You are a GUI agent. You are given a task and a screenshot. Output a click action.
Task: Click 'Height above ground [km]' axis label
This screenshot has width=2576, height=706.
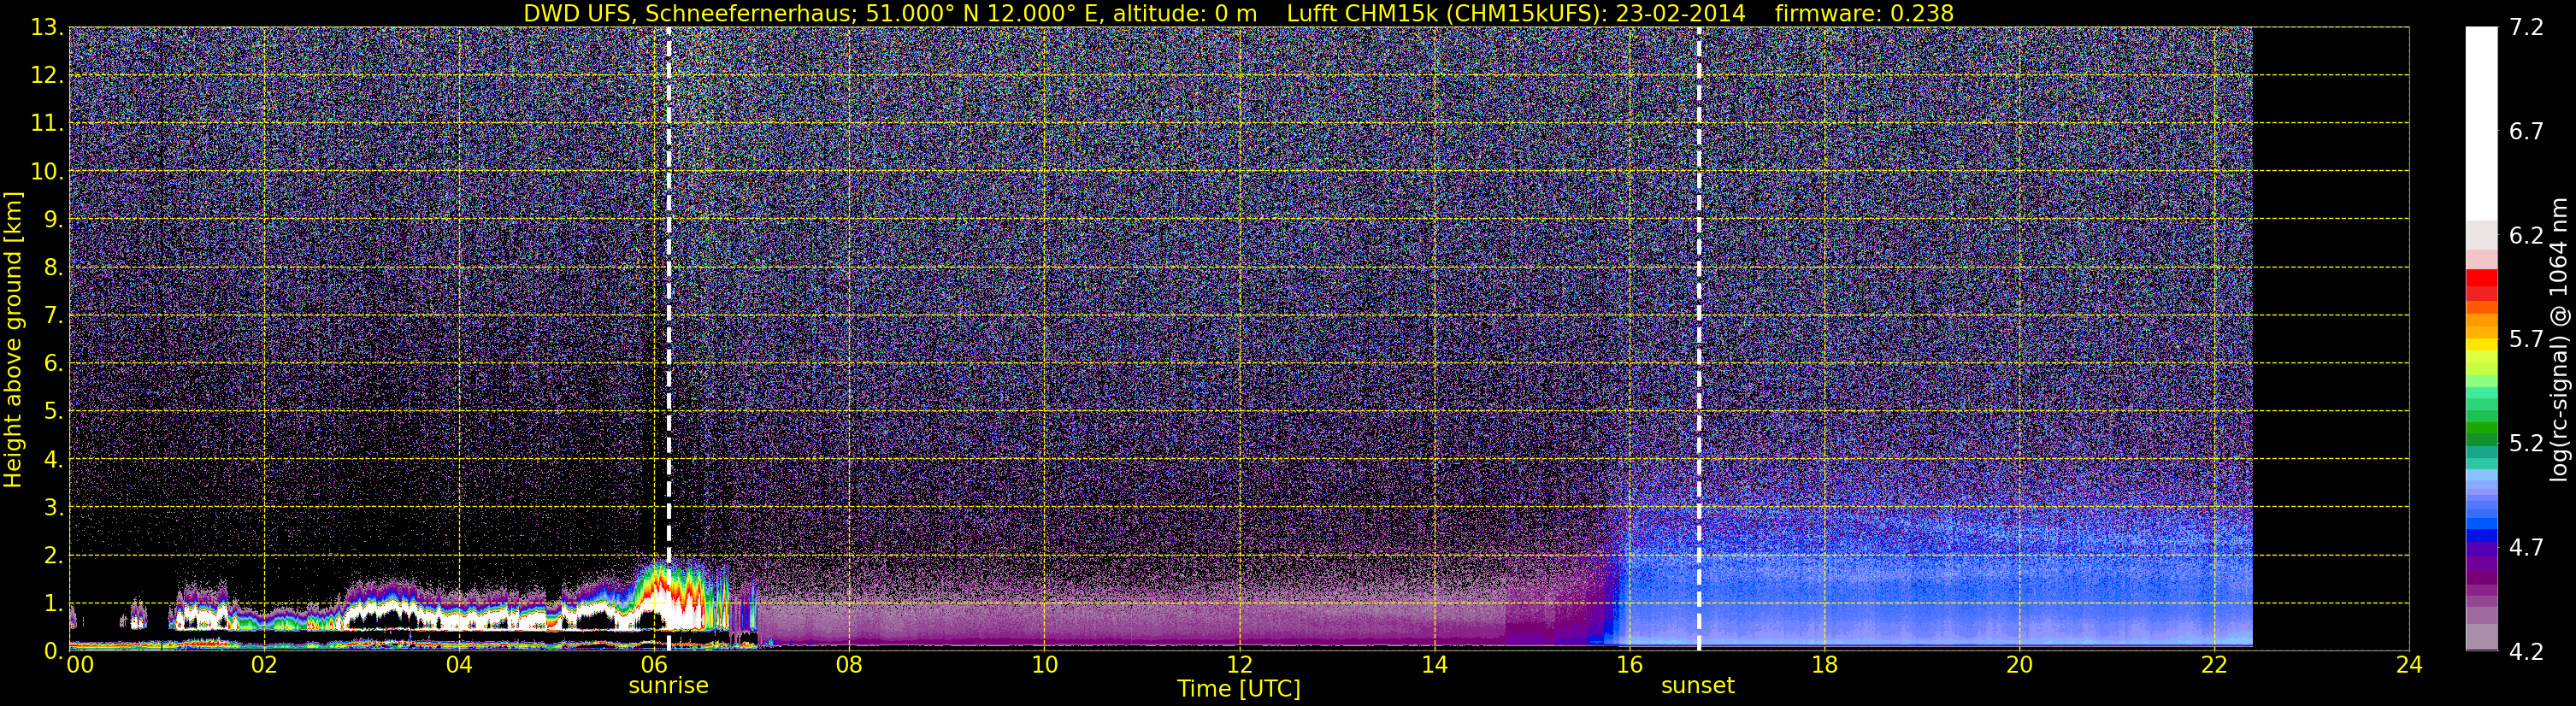(x=13, y=340)
